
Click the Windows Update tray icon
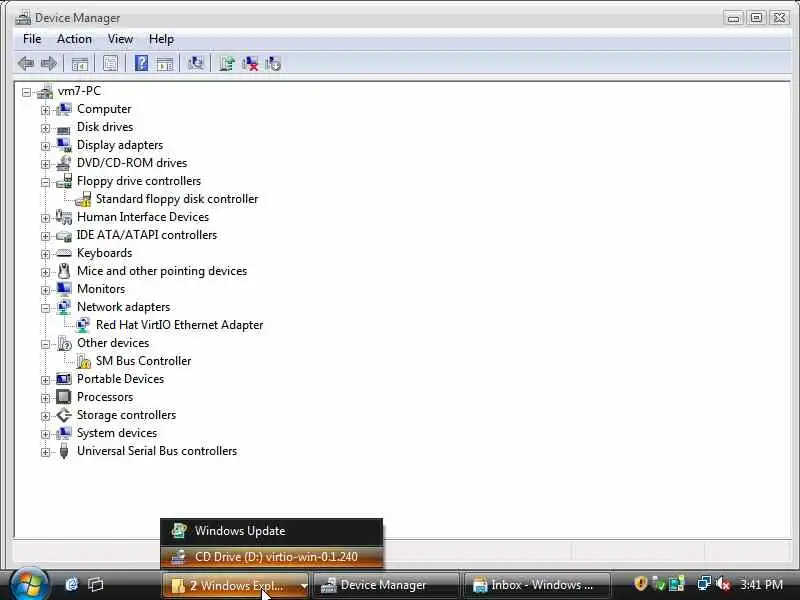coord(677,584)
